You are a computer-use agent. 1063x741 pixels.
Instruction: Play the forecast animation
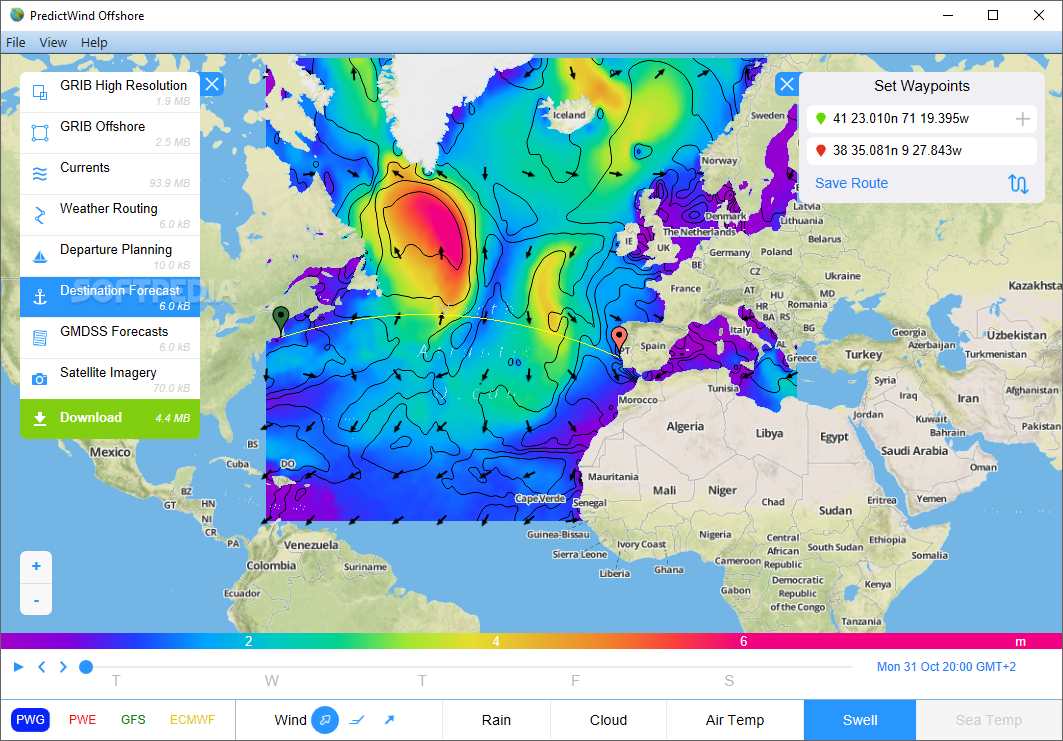pyautogui.click(x=18, y=667)
